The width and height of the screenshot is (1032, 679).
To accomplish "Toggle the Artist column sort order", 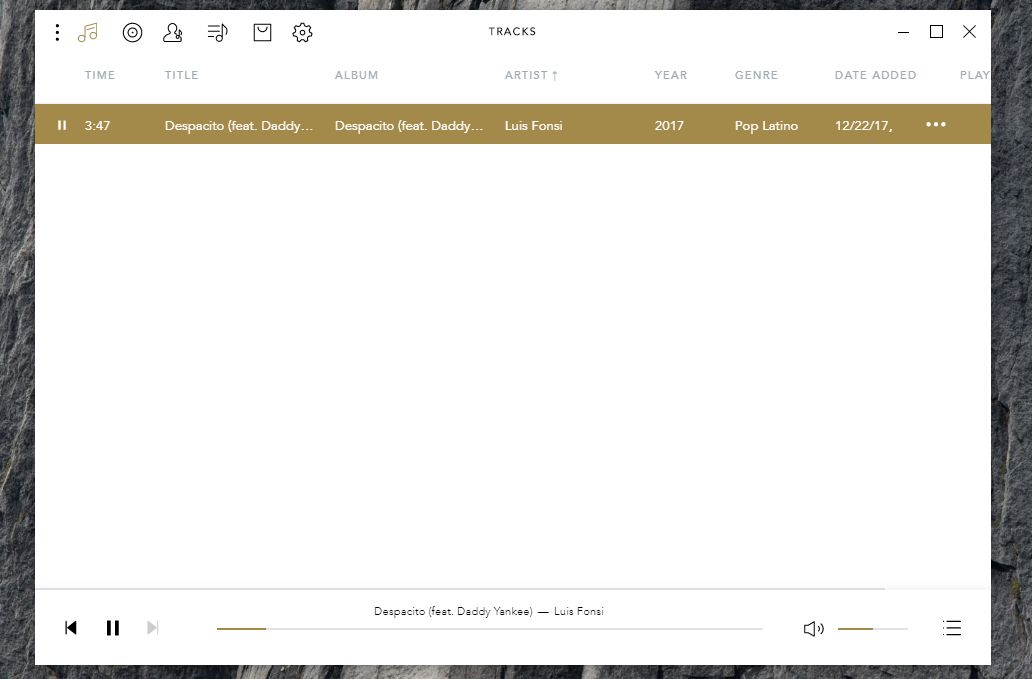I will (531, 75).
